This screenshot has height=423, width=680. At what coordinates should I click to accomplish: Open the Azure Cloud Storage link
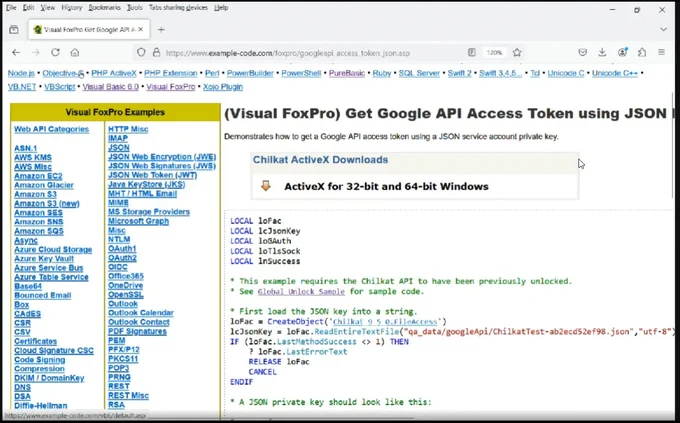53,249
